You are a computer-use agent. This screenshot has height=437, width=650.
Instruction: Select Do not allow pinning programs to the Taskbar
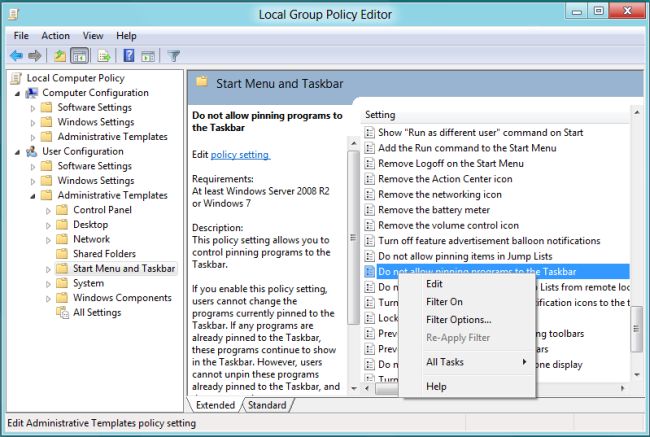pos(503,272)
